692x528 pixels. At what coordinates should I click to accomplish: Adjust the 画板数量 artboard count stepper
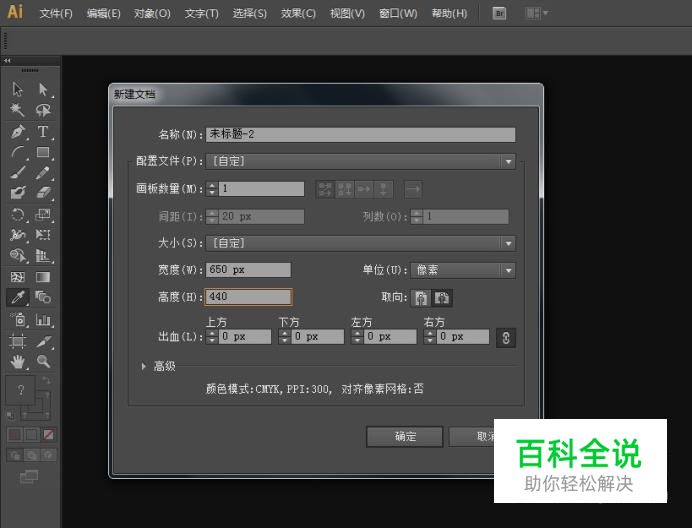(x=212, y=189)
